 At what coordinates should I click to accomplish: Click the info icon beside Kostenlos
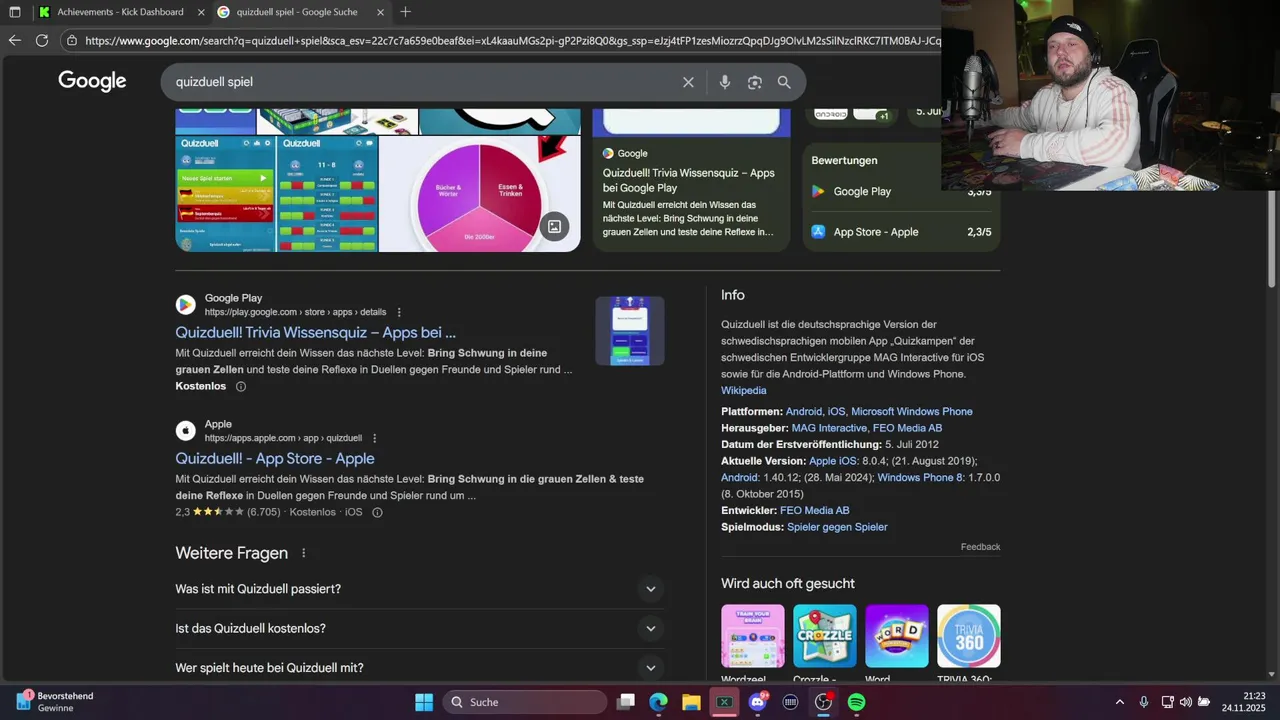point(241,386)
